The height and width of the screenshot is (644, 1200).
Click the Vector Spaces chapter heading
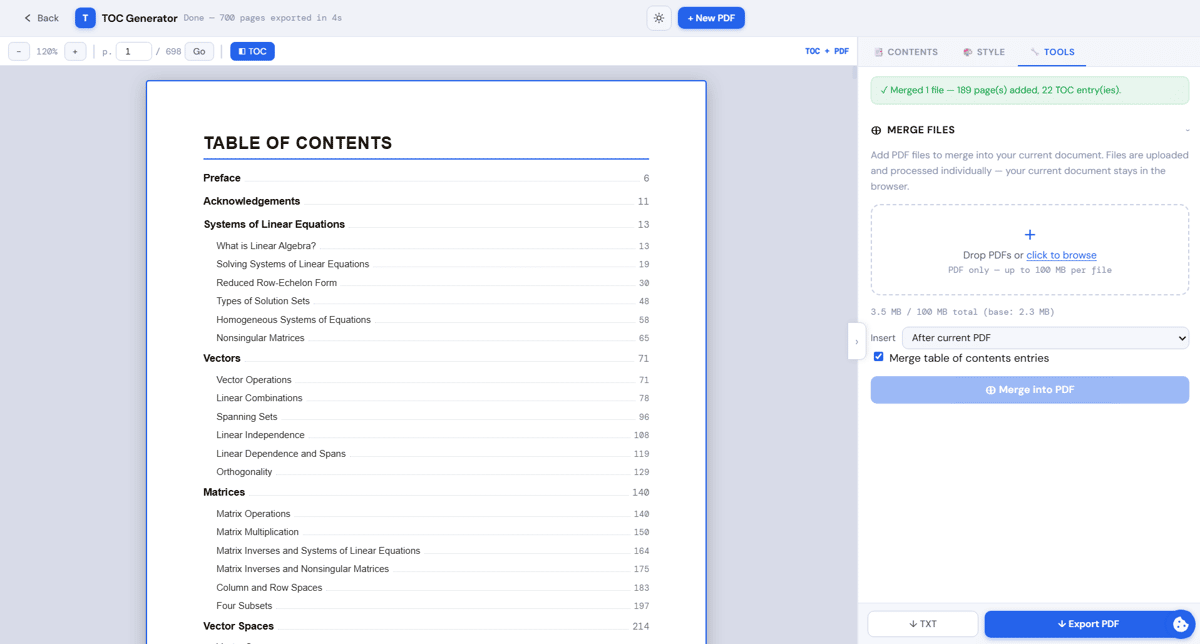point(426,626)
